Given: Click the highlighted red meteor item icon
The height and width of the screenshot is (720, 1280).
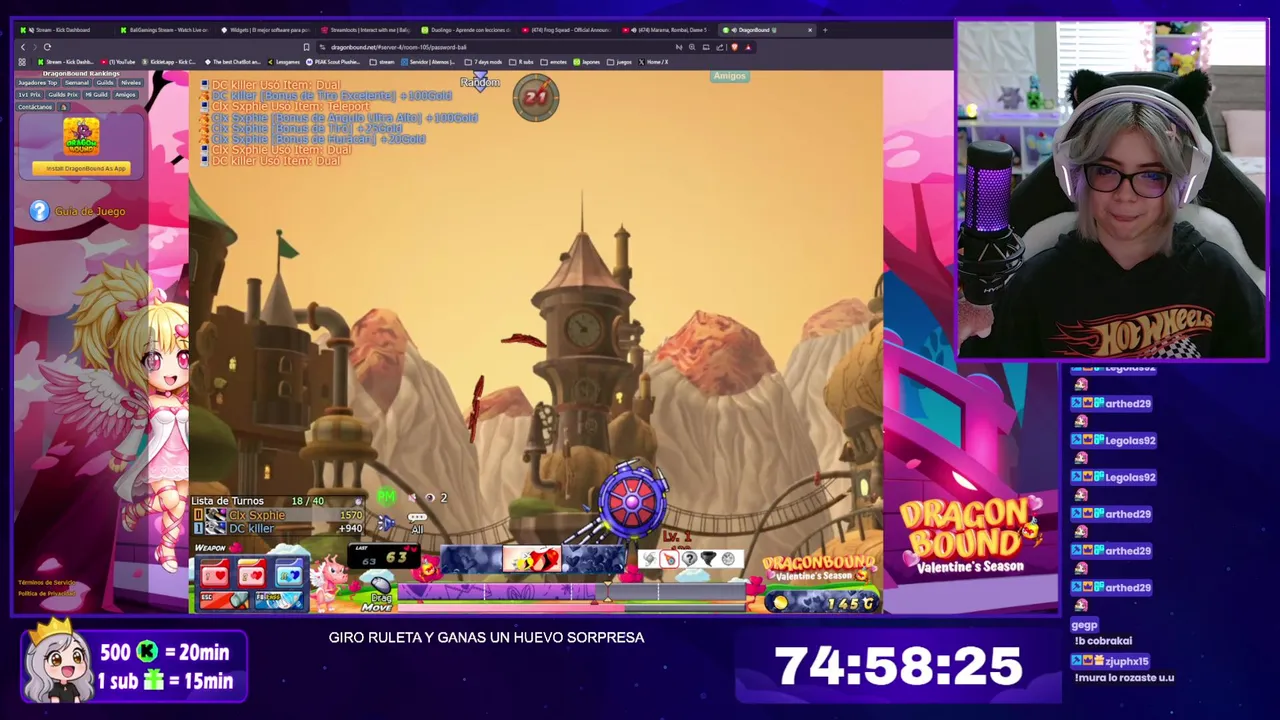Looking at the screenshot, I should coord(668,559).
